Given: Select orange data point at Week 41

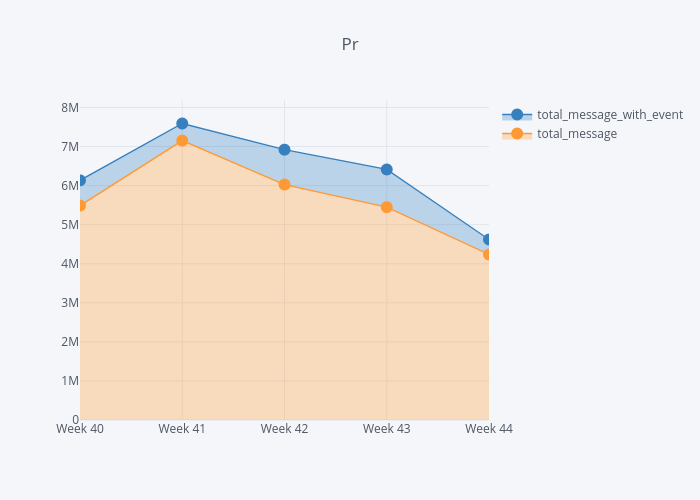Looking at the screenshot, I should pyautogui.click(x=182, y=141).
